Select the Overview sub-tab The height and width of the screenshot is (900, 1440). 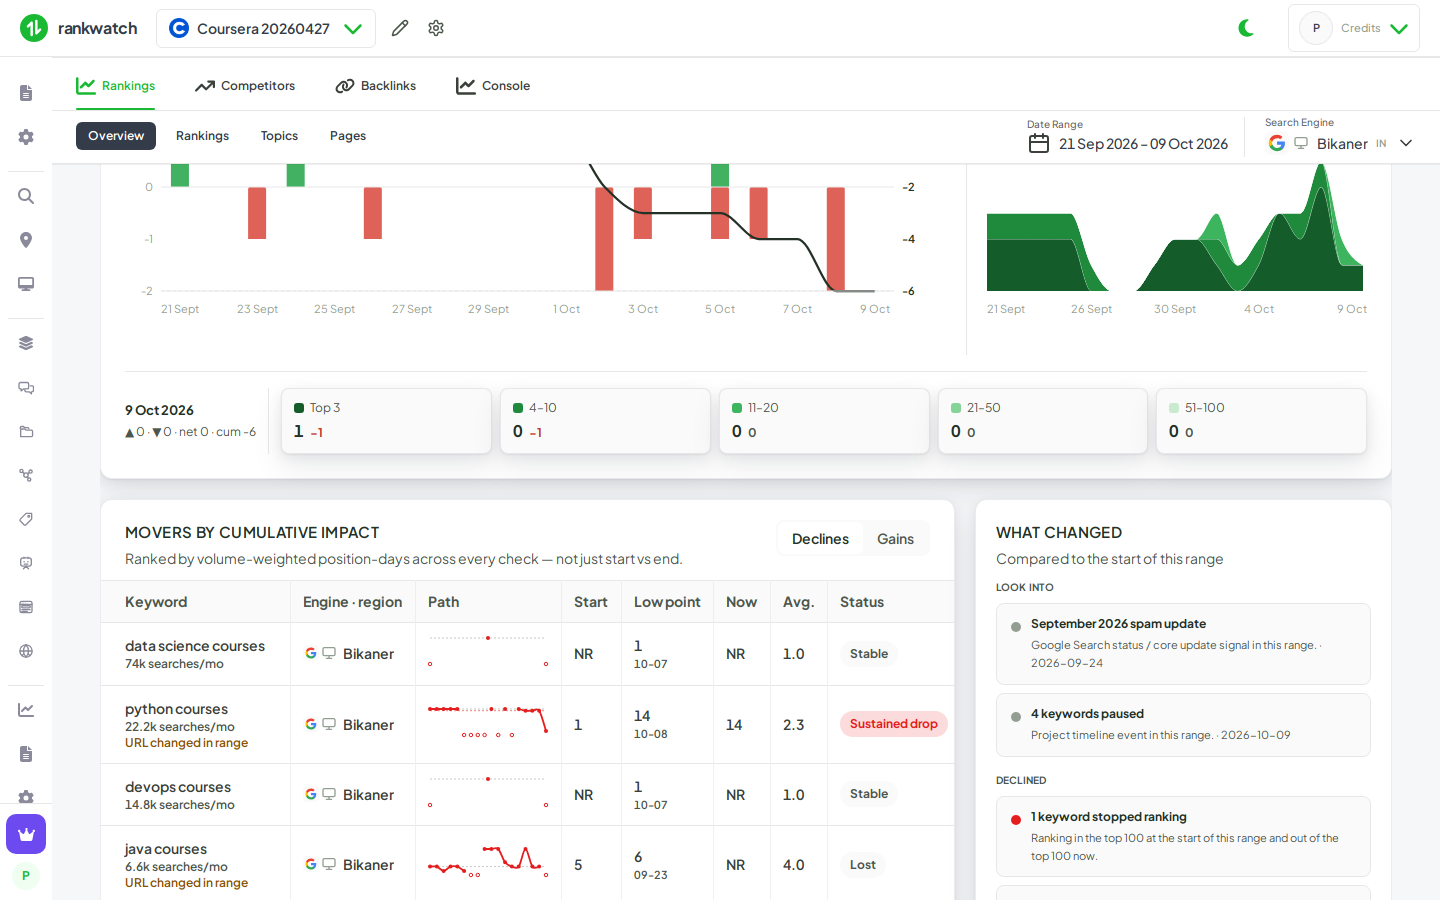[116, 136]
